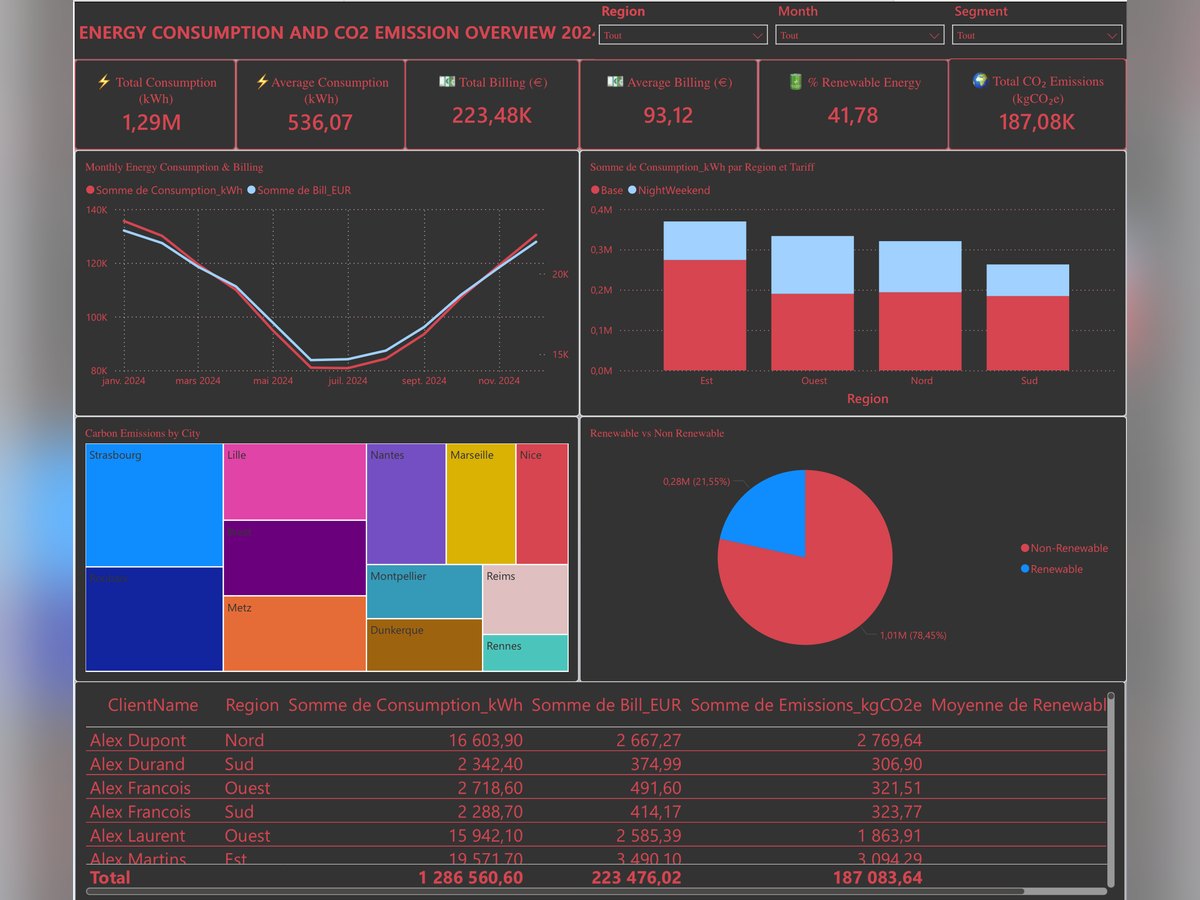
Task: Select the battery icon on % Renewable Energy card
Action: tap(796, 82)
